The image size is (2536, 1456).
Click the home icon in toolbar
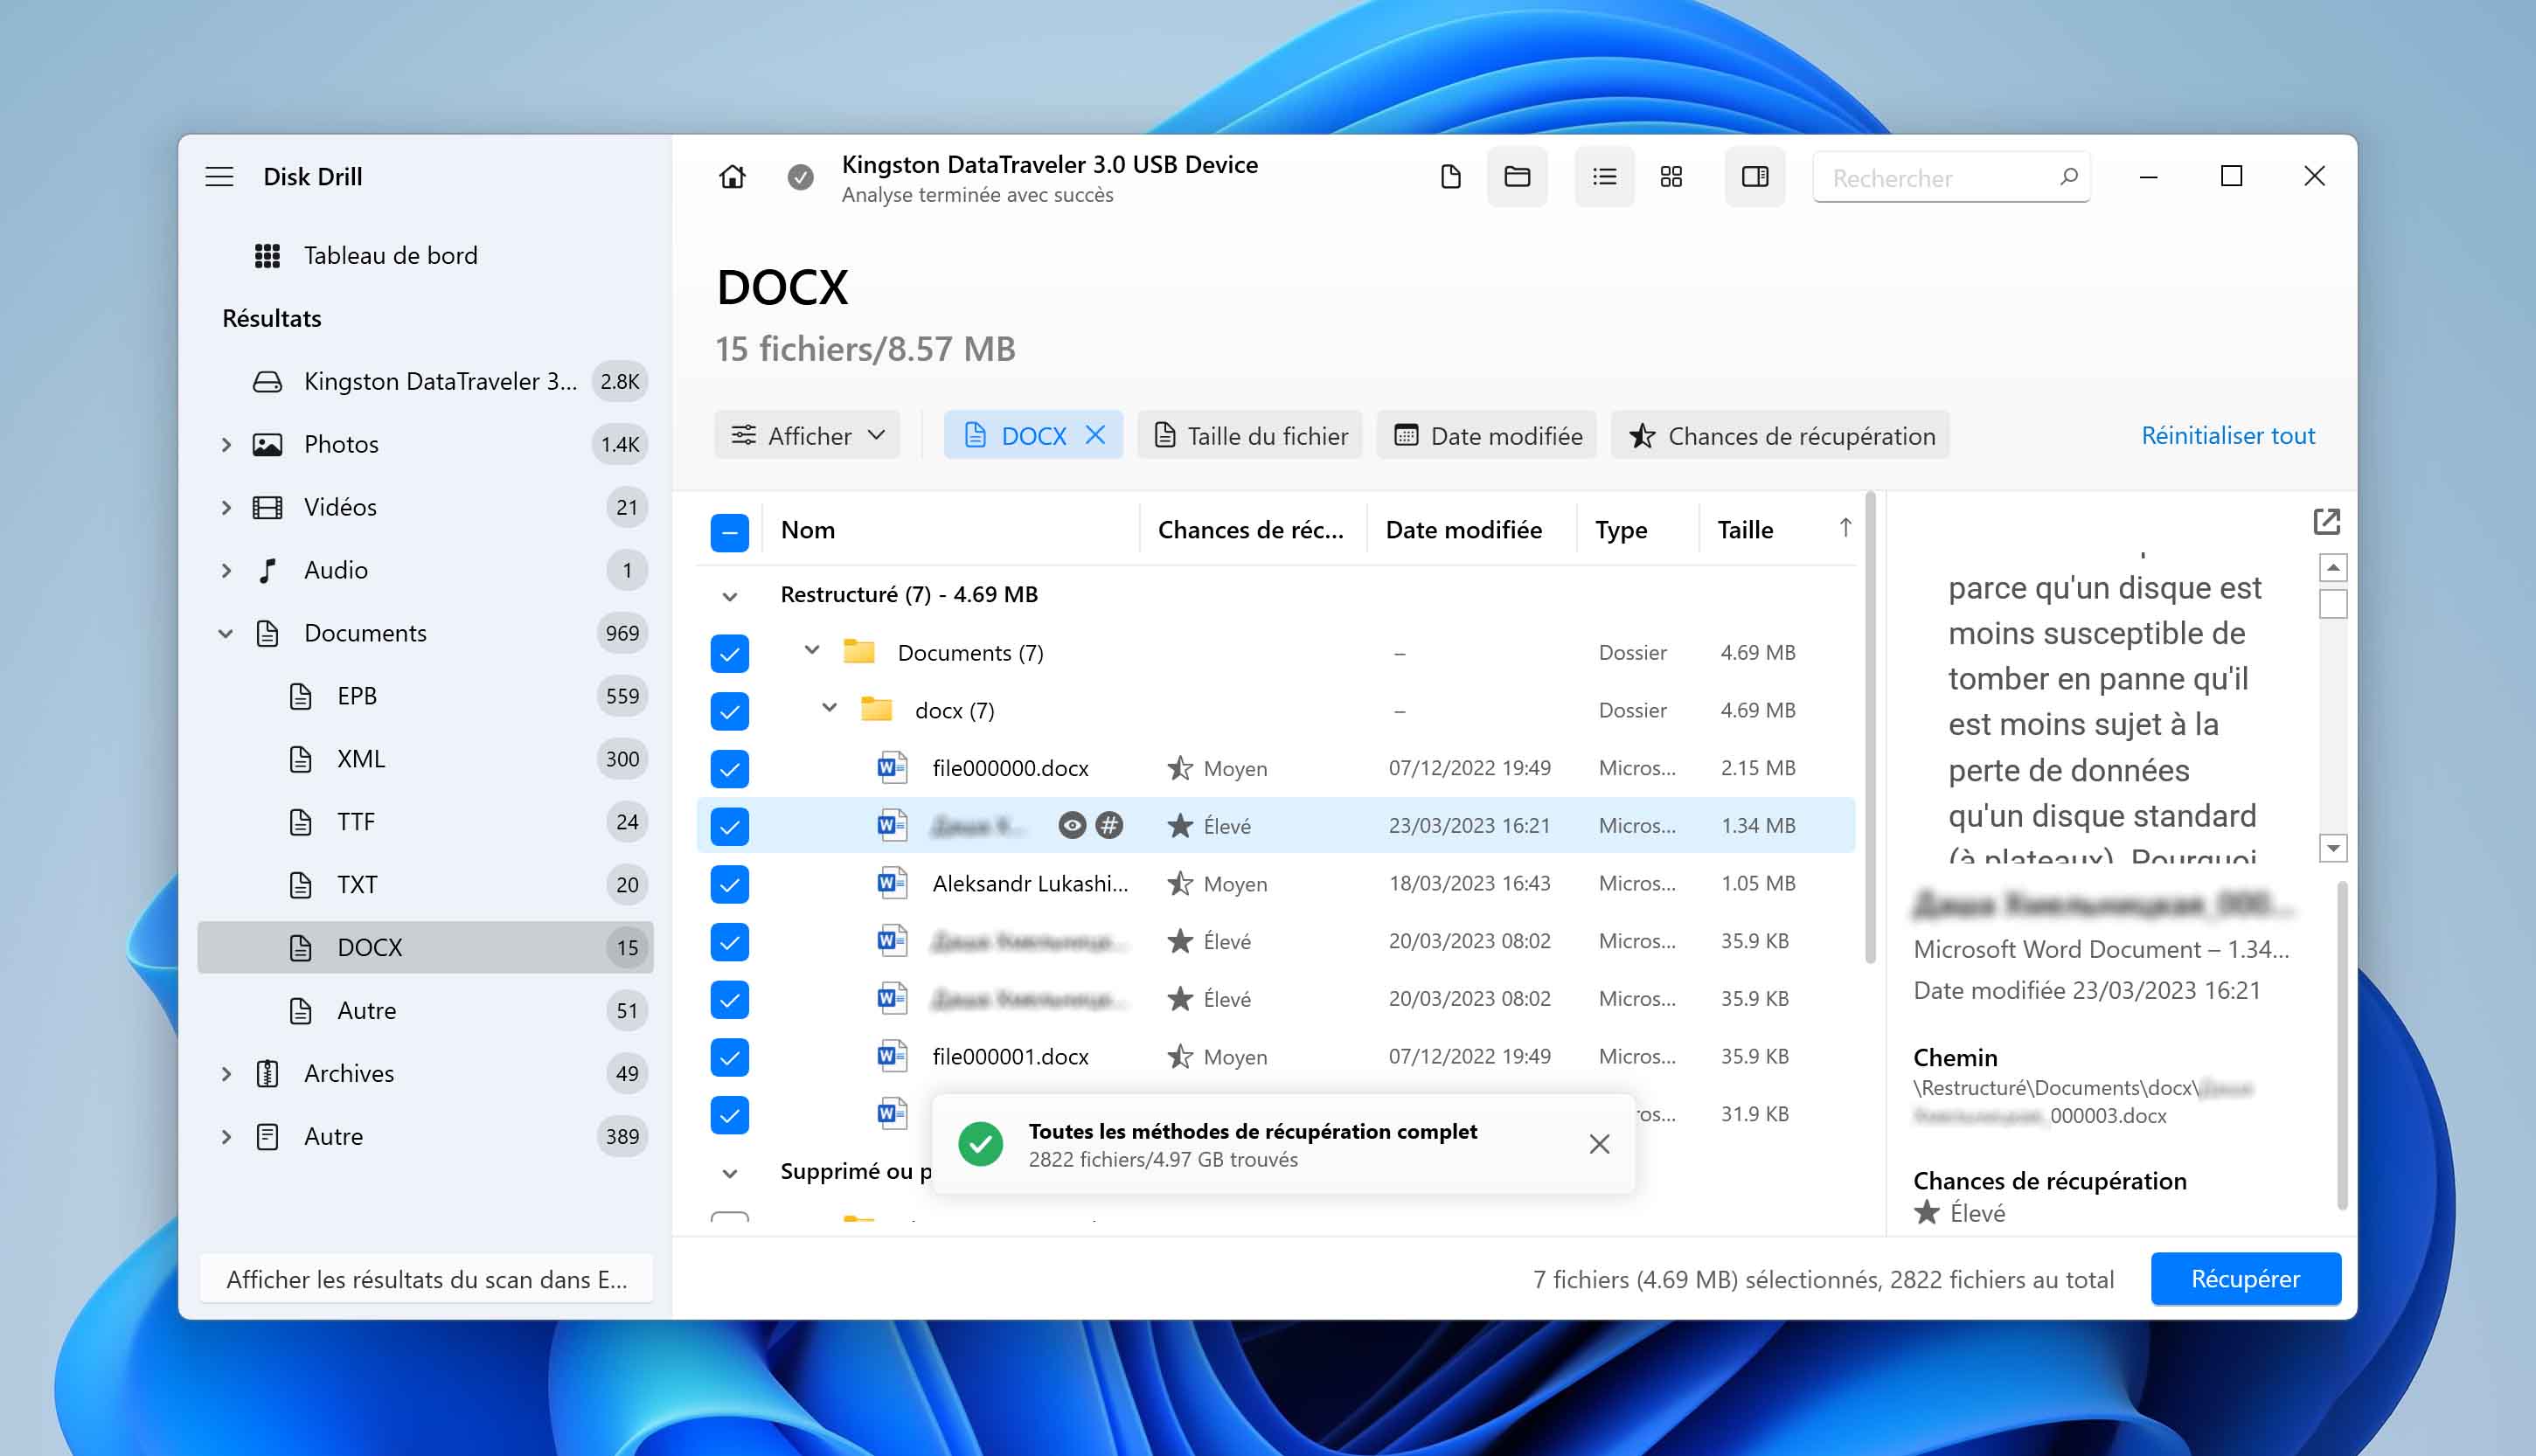pos(730,176)
